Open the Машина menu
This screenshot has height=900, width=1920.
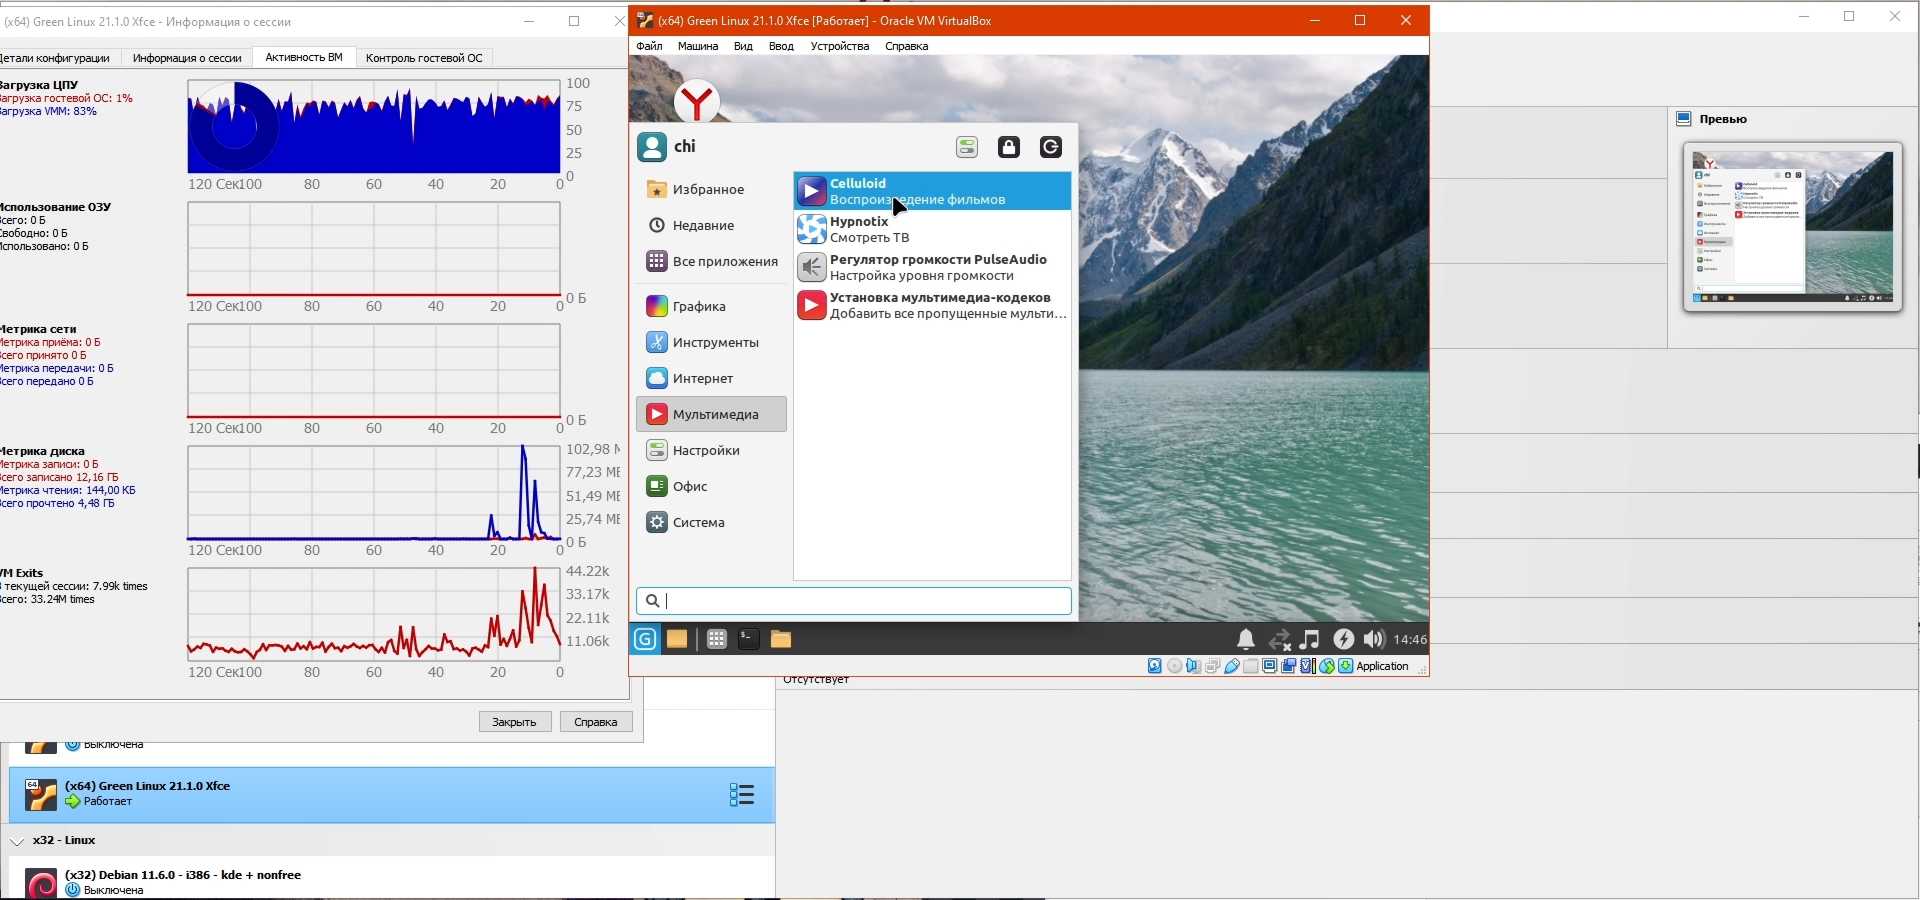(x=698, y=46)
